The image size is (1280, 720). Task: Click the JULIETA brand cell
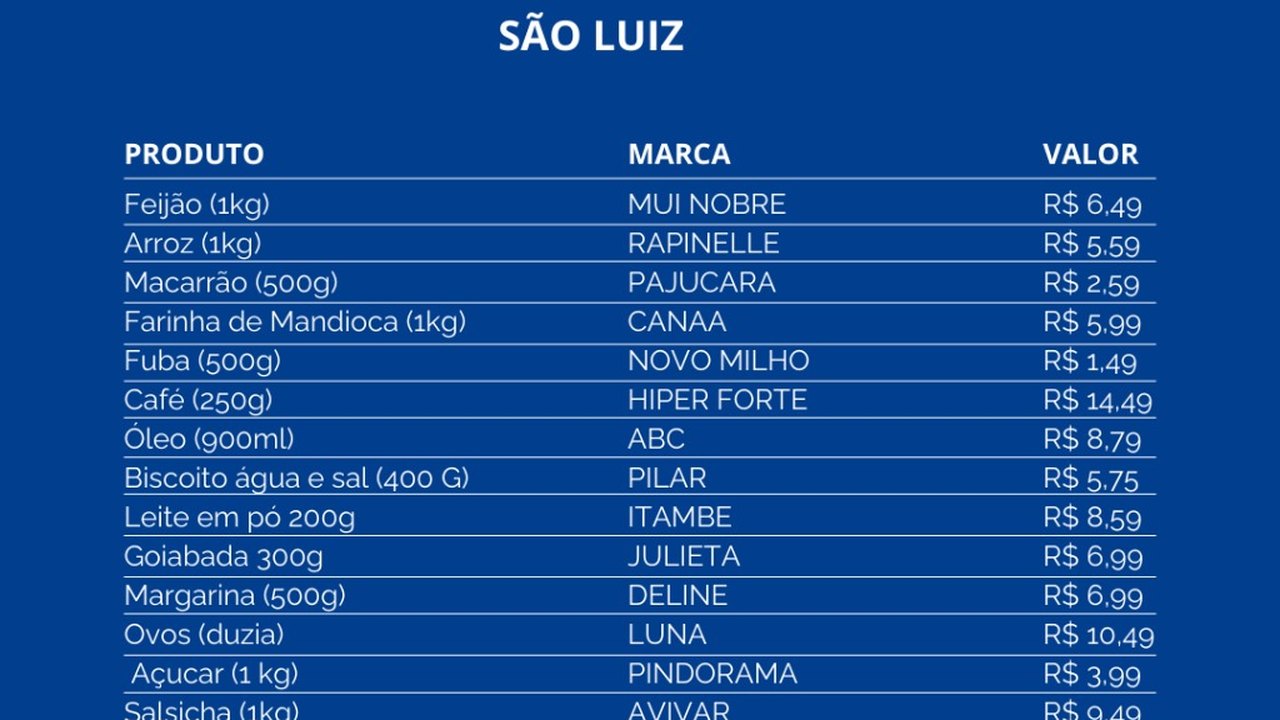point(684,557)
